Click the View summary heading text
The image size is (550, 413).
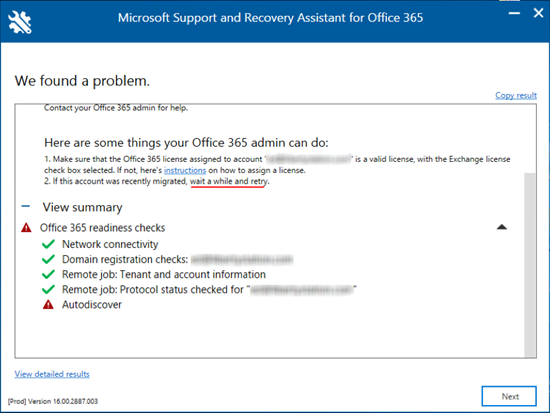point(82,207)
